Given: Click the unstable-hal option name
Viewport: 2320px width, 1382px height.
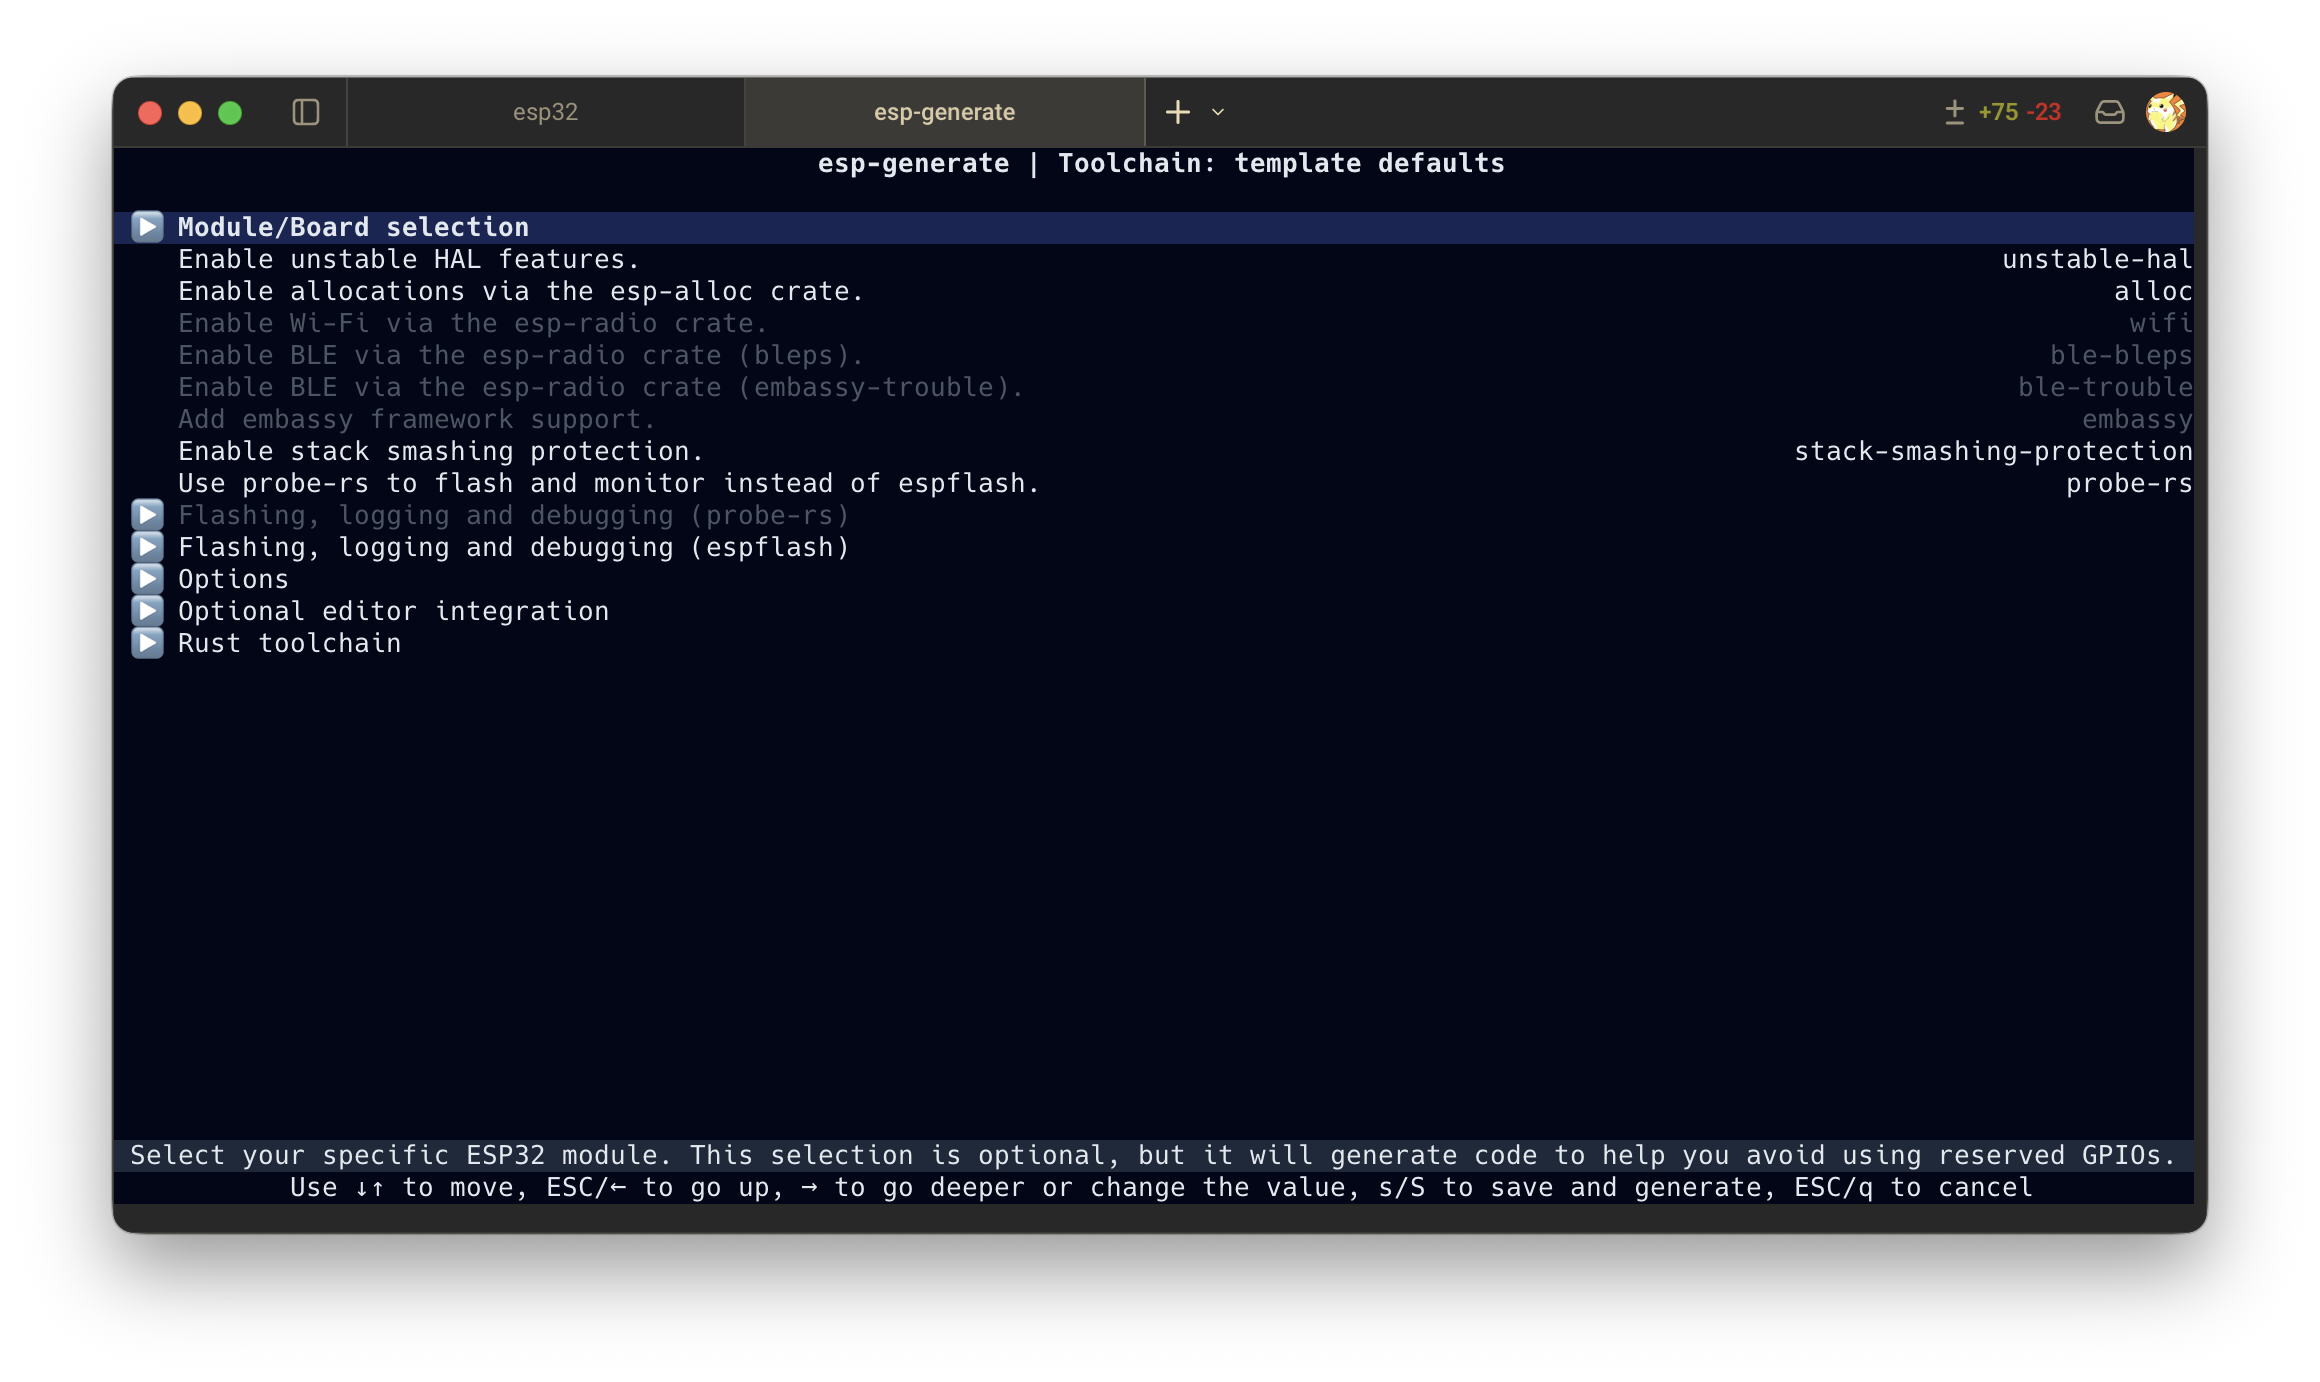Looking at the screenshot, I should coord(2097,259).
